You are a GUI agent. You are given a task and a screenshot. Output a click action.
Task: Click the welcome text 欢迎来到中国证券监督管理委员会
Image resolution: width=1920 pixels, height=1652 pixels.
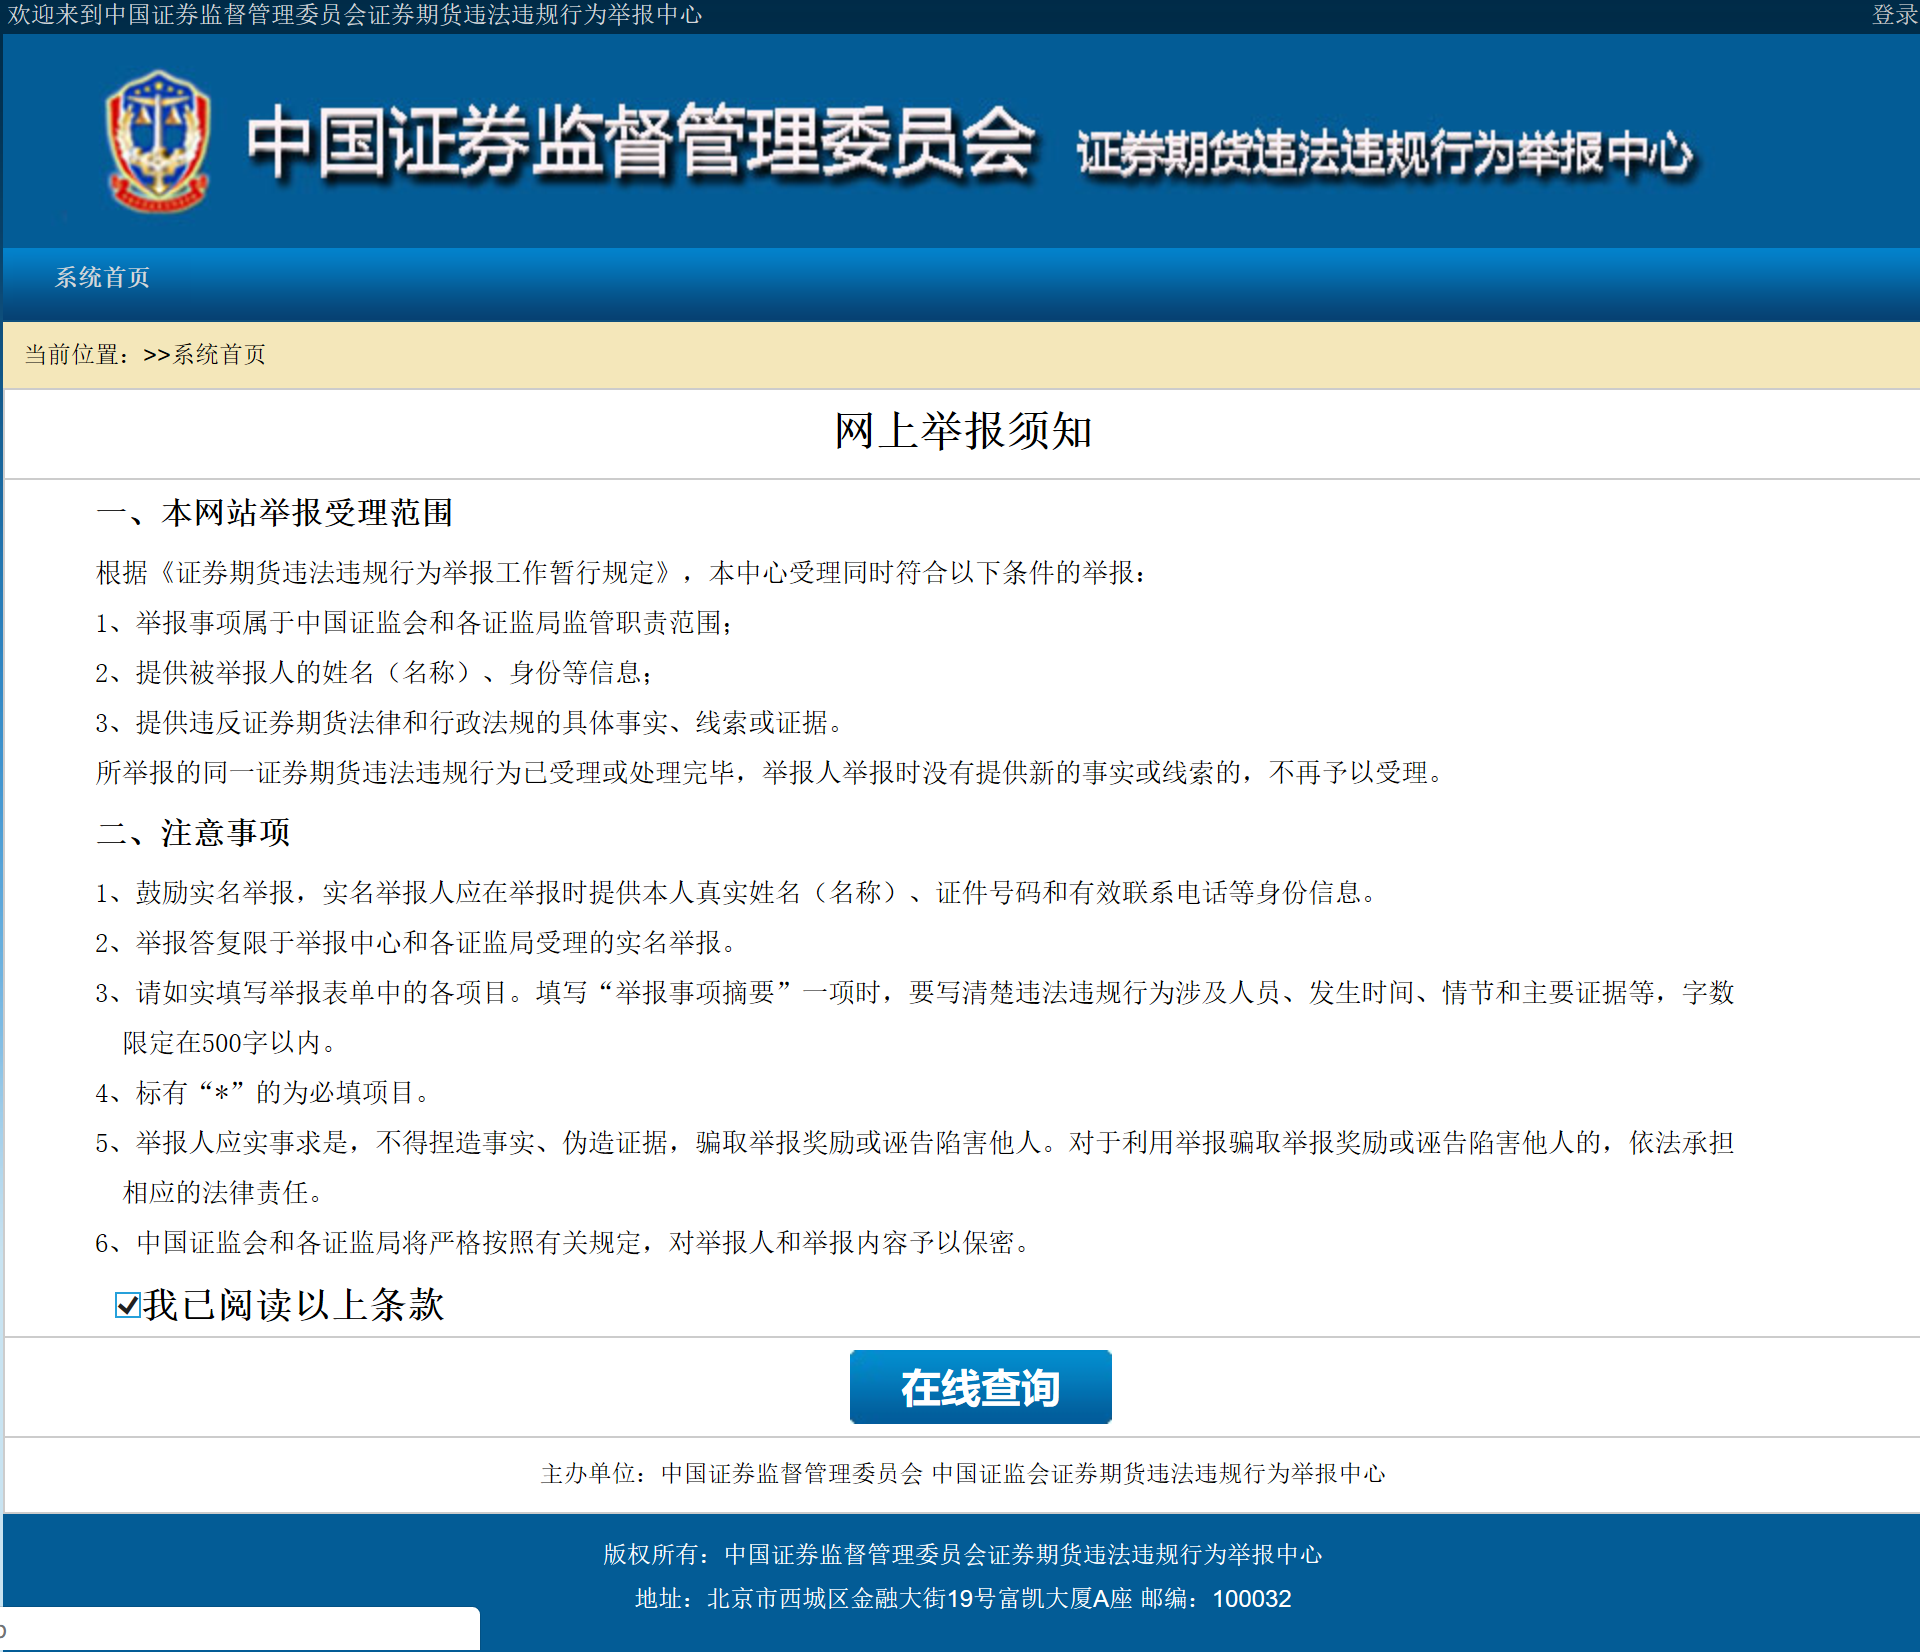355,15
